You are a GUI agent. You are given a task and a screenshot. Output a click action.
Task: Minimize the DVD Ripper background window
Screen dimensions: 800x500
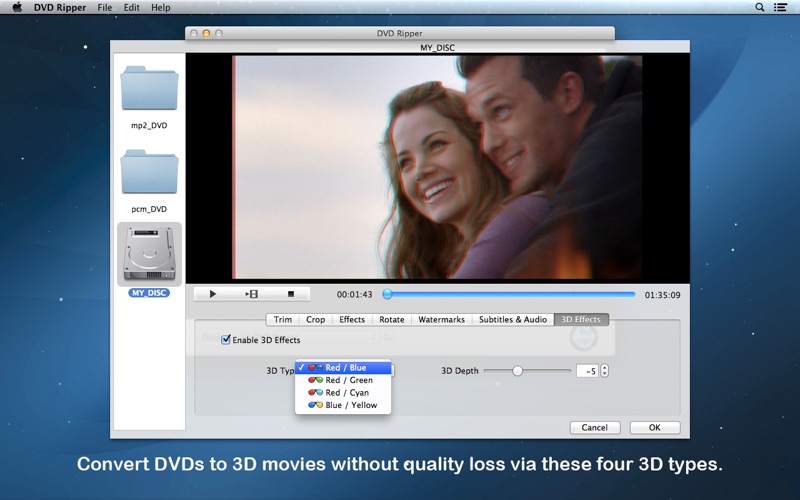(x=206, y=33)
